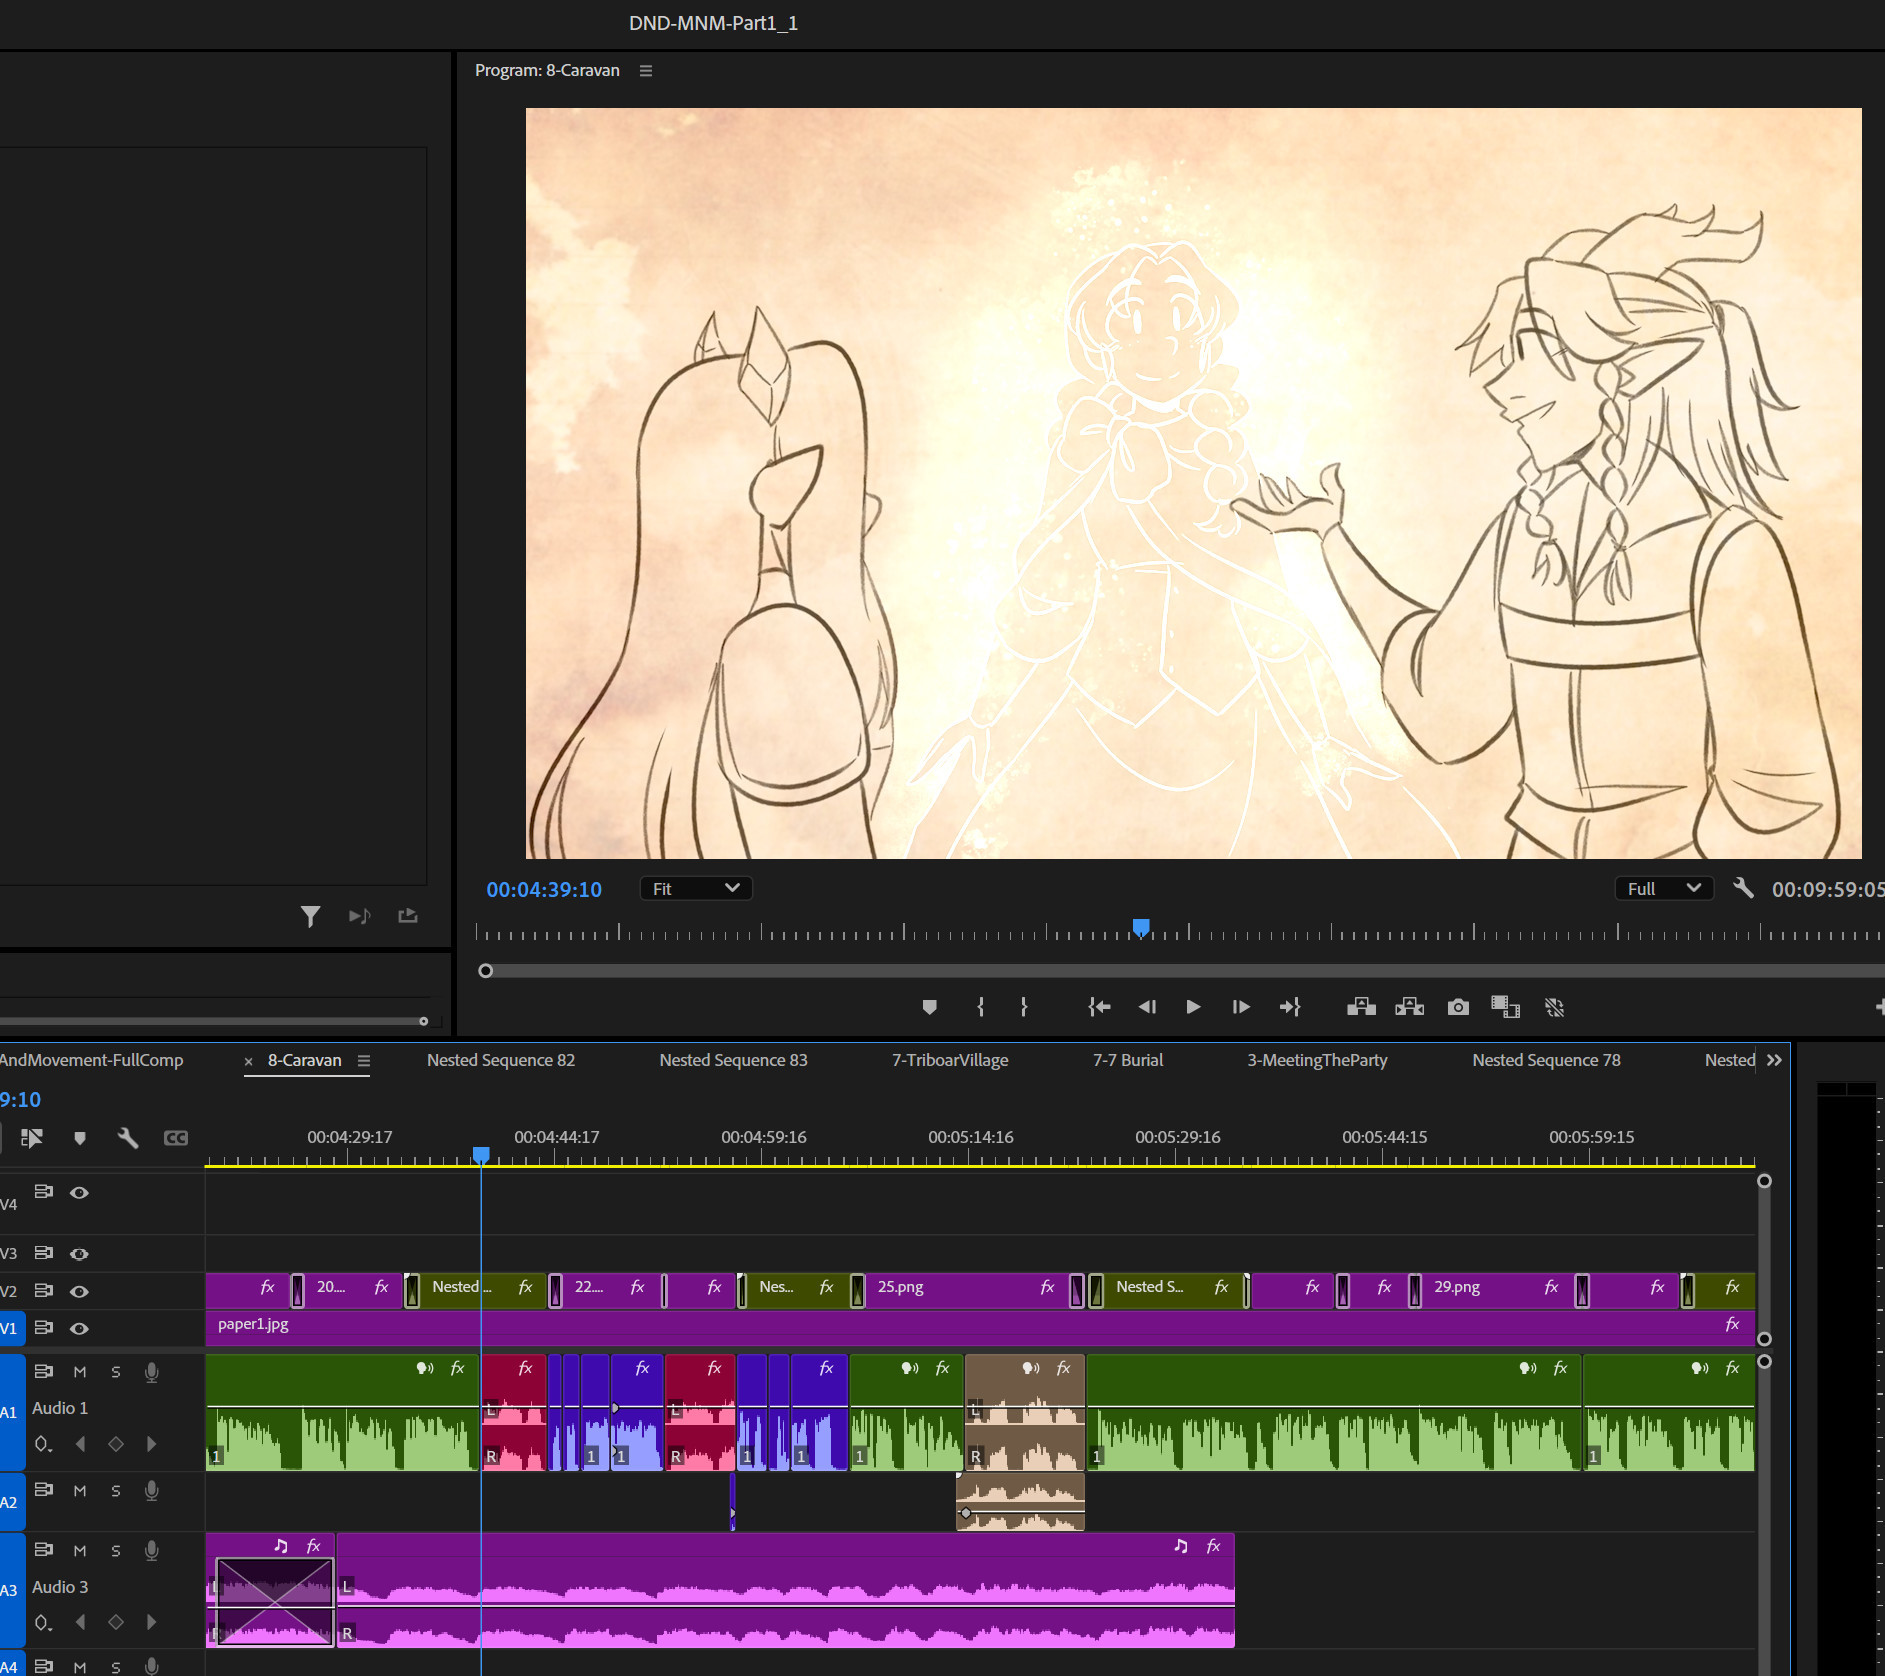This screenshot has height=1676, width=1885.
Task: Toggle sync lock on V4 track
Action: [x=44, y=1191]
